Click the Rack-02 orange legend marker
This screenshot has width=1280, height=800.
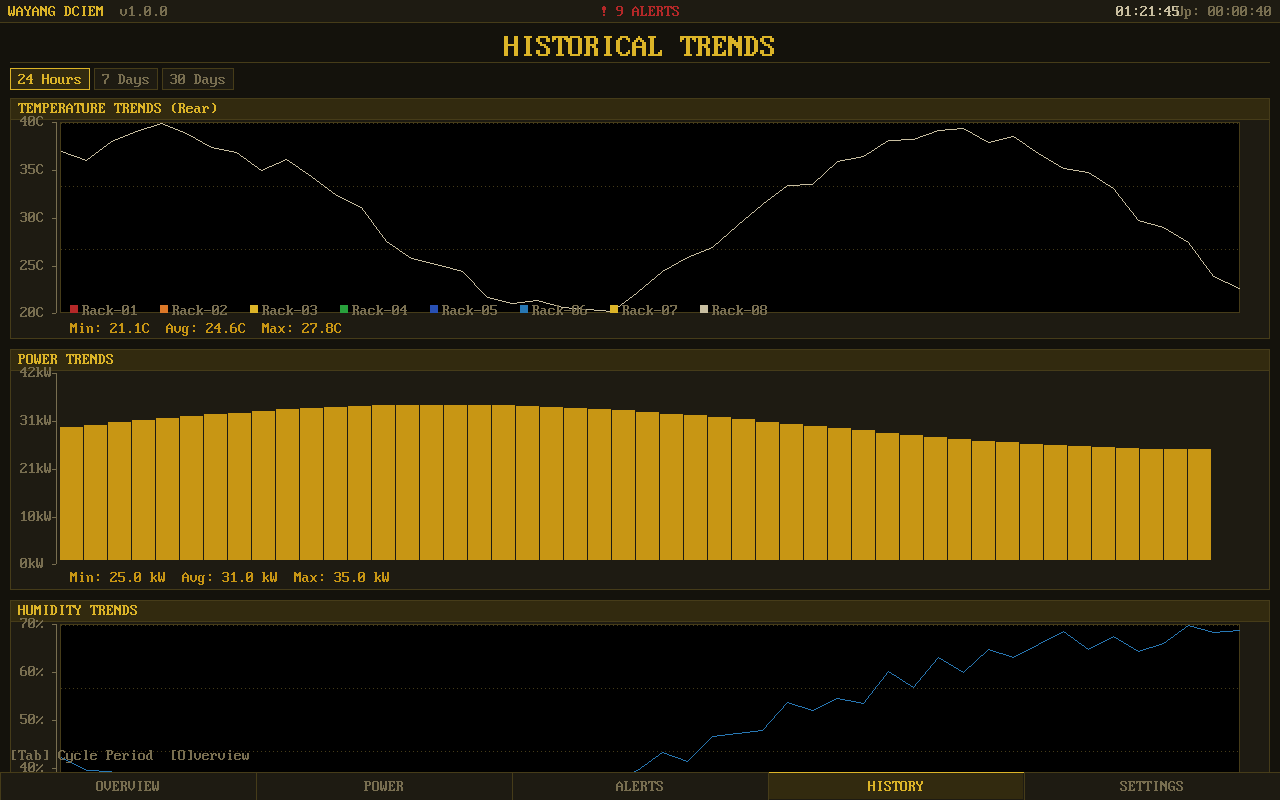[163, 310]
